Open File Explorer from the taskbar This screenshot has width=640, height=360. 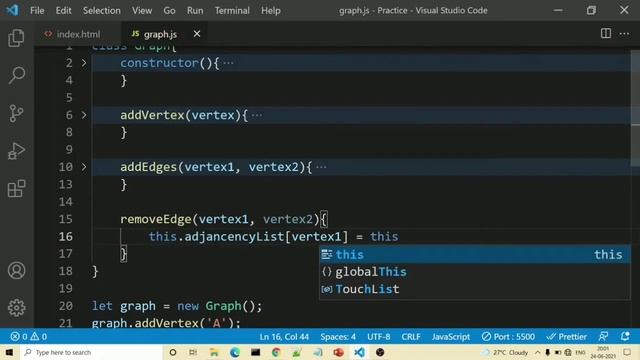click(214, 352)
